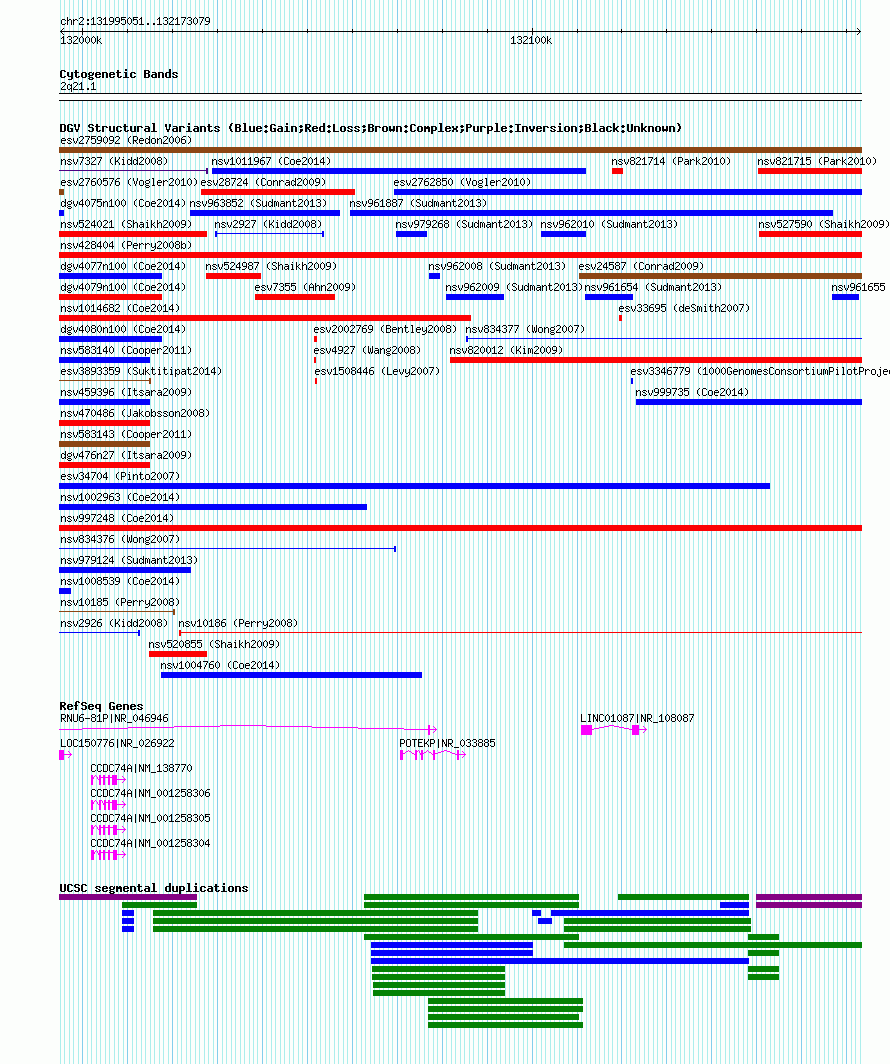Click esv33695 (deSmith2007) label

pyautogui.click(x=684, y=309)
